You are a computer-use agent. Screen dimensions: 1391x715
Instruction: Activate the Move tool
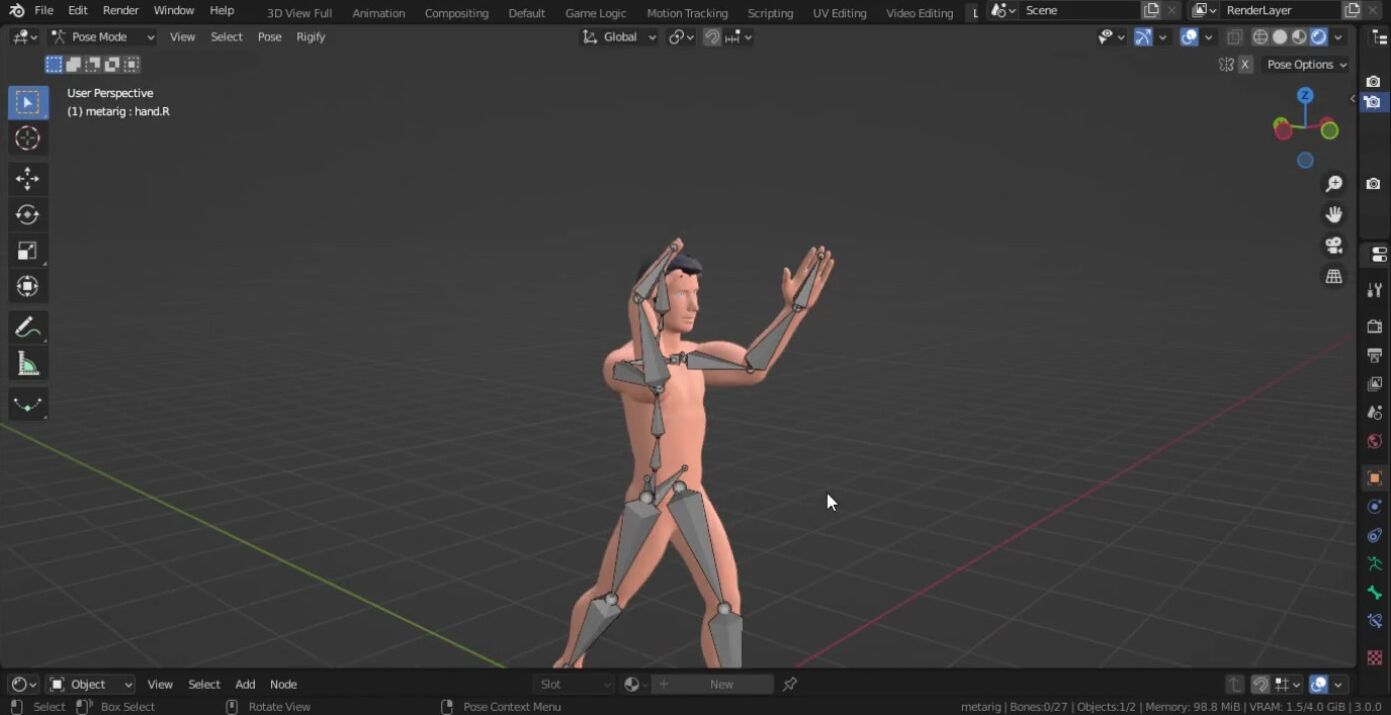pyautogui.click(x=28, y=179)
